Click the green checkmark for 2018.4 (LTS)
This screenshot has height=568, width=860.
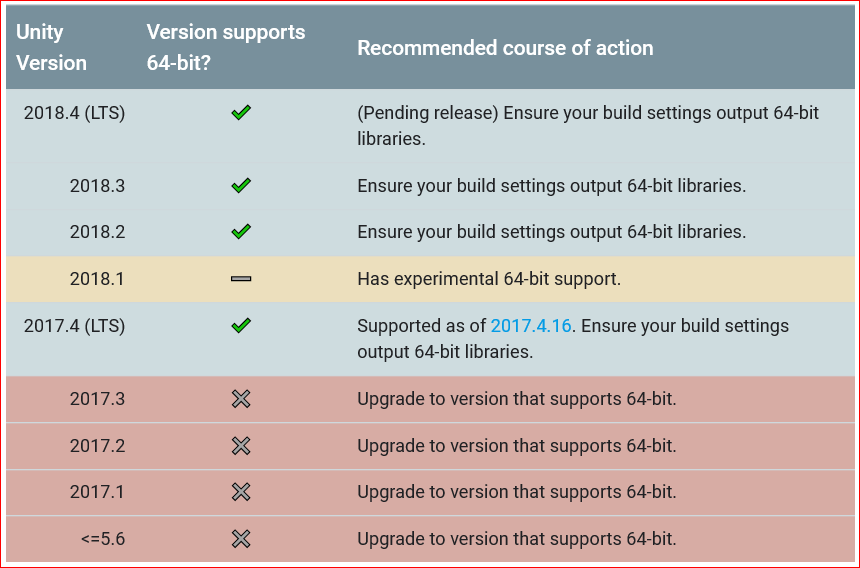[x=241, y=113]
